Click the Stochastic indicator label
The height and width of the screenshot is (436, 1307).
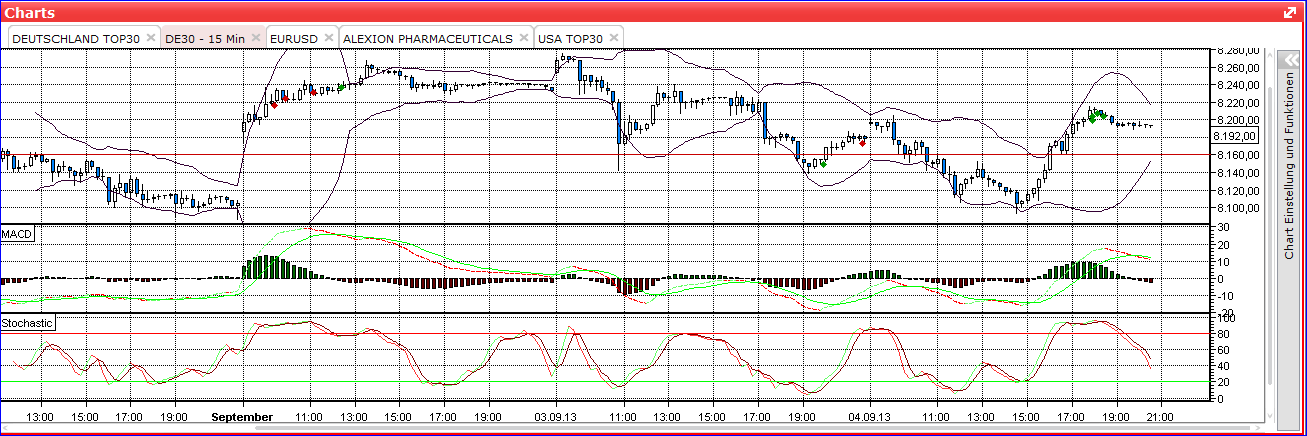click(27, 323)
